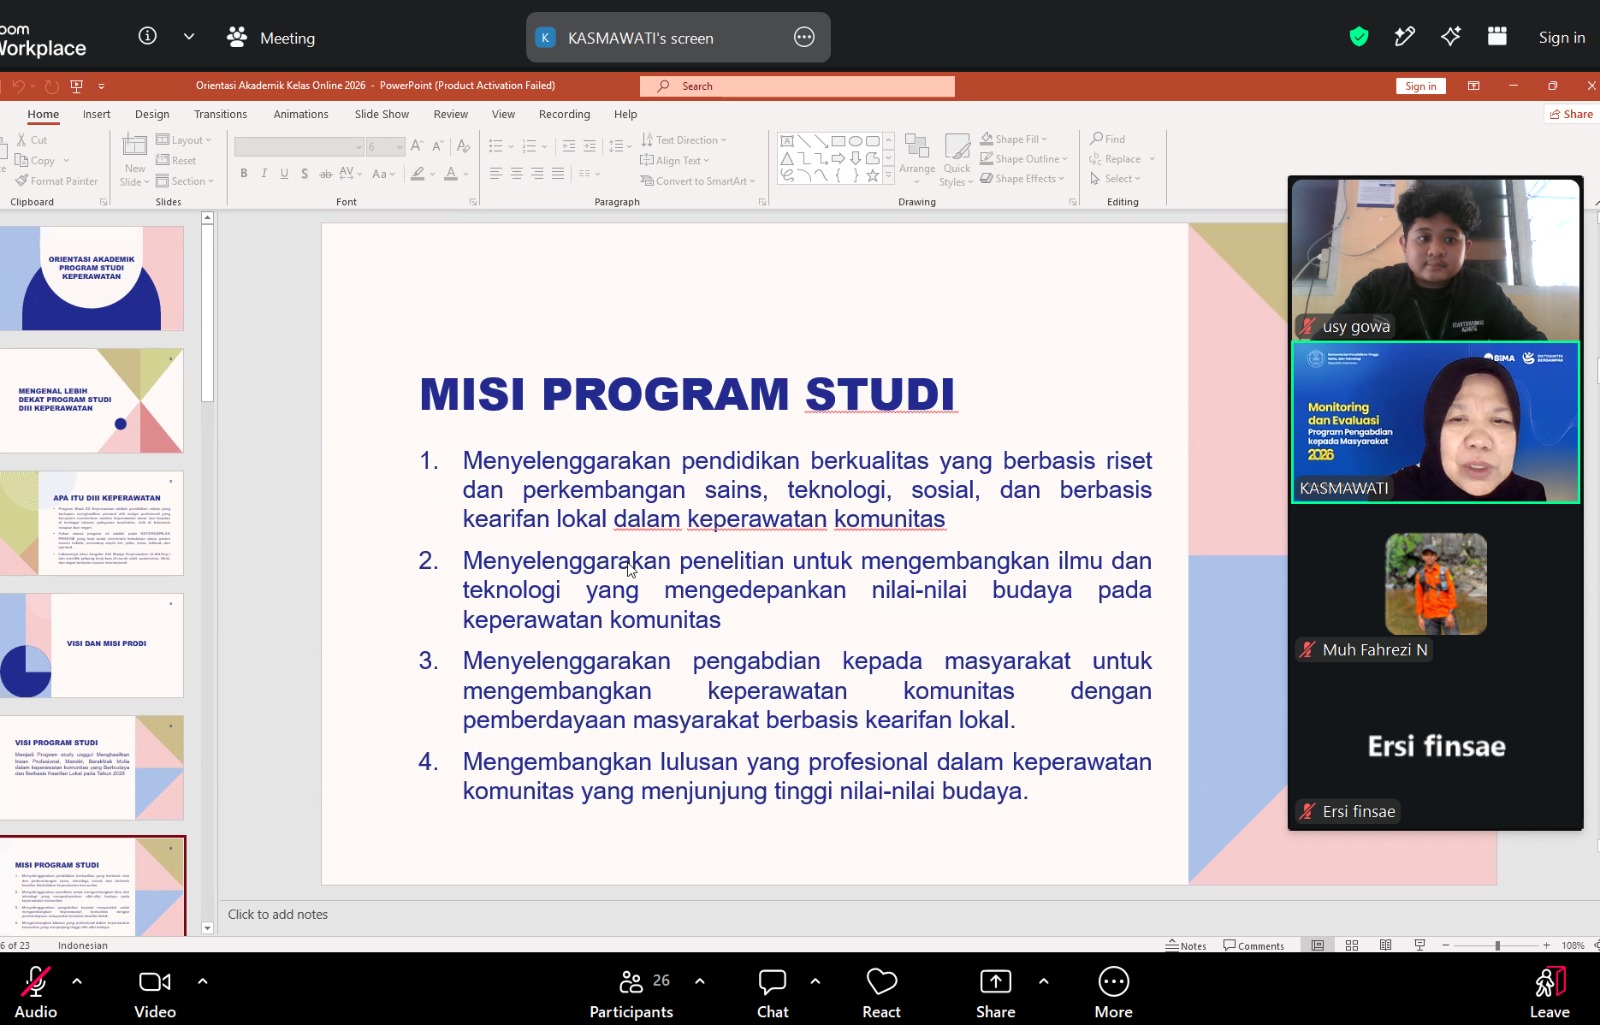1600x1025 pixels.
Task: Open the Layout dropdown
Action: point(184,140)
